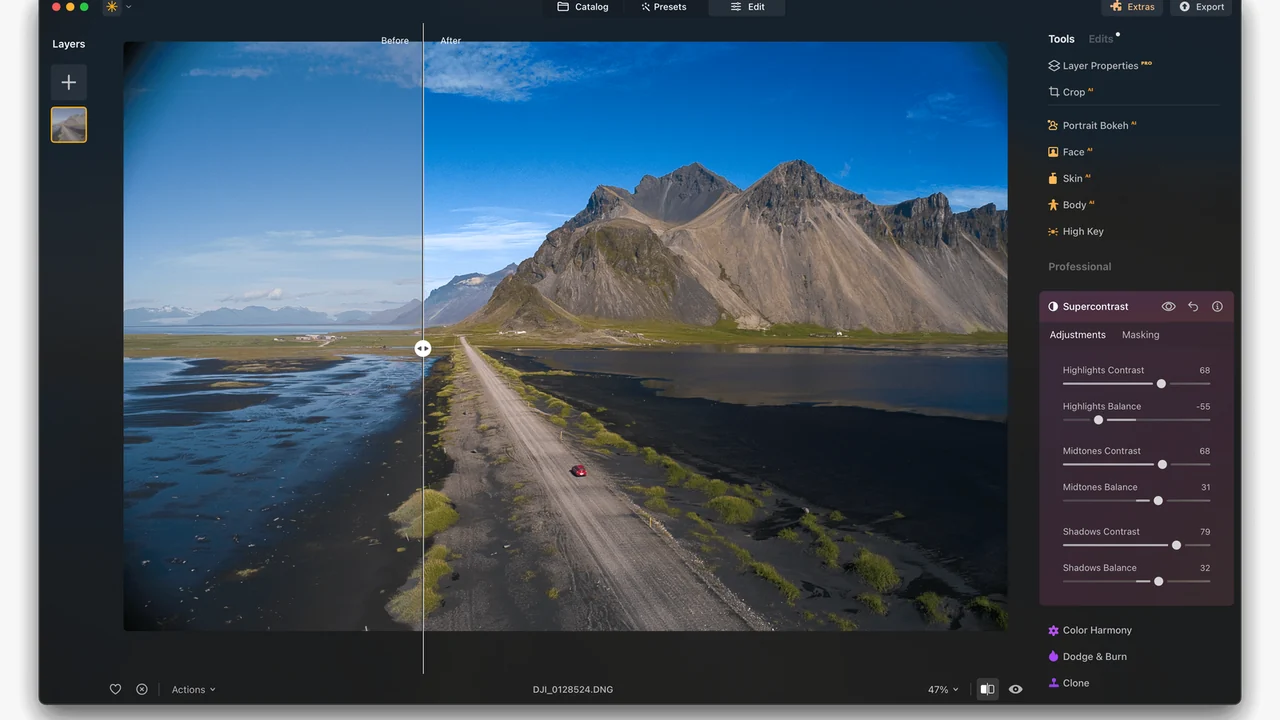Open Layer Properties tool
This screenshot has width=1280, height=720.
click(x=1099, y=66)
